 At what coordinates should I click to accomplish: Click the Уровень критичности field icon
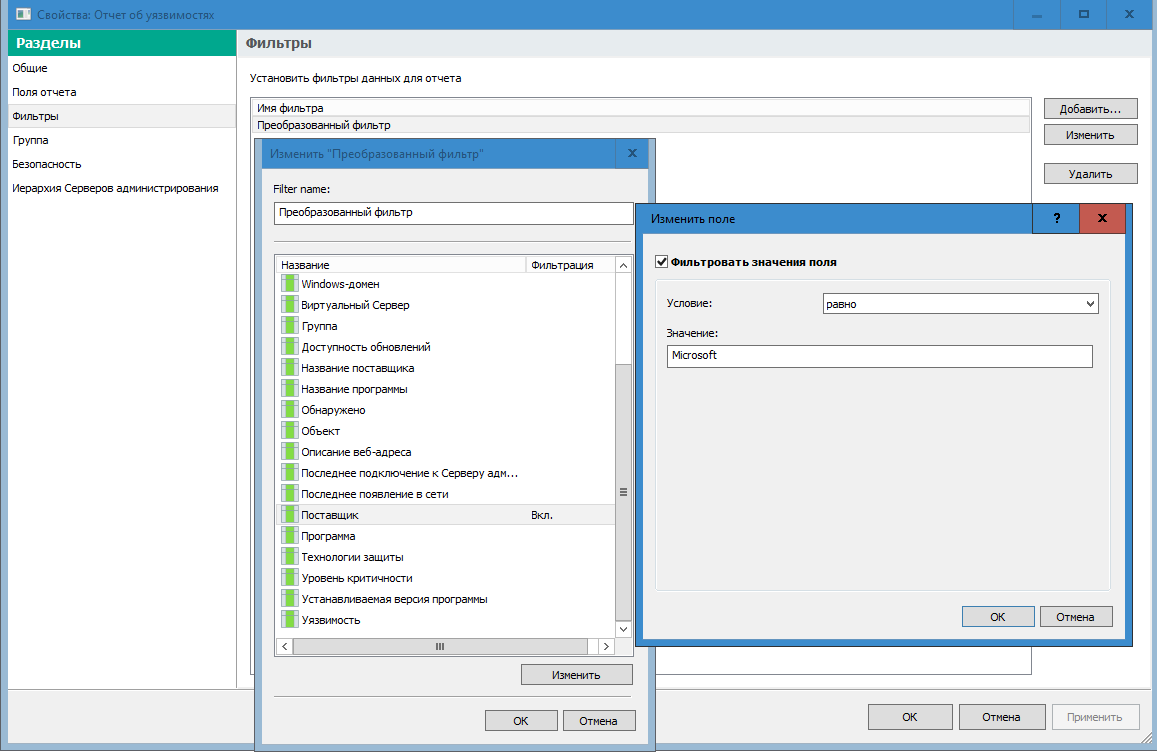click(289, 578)
